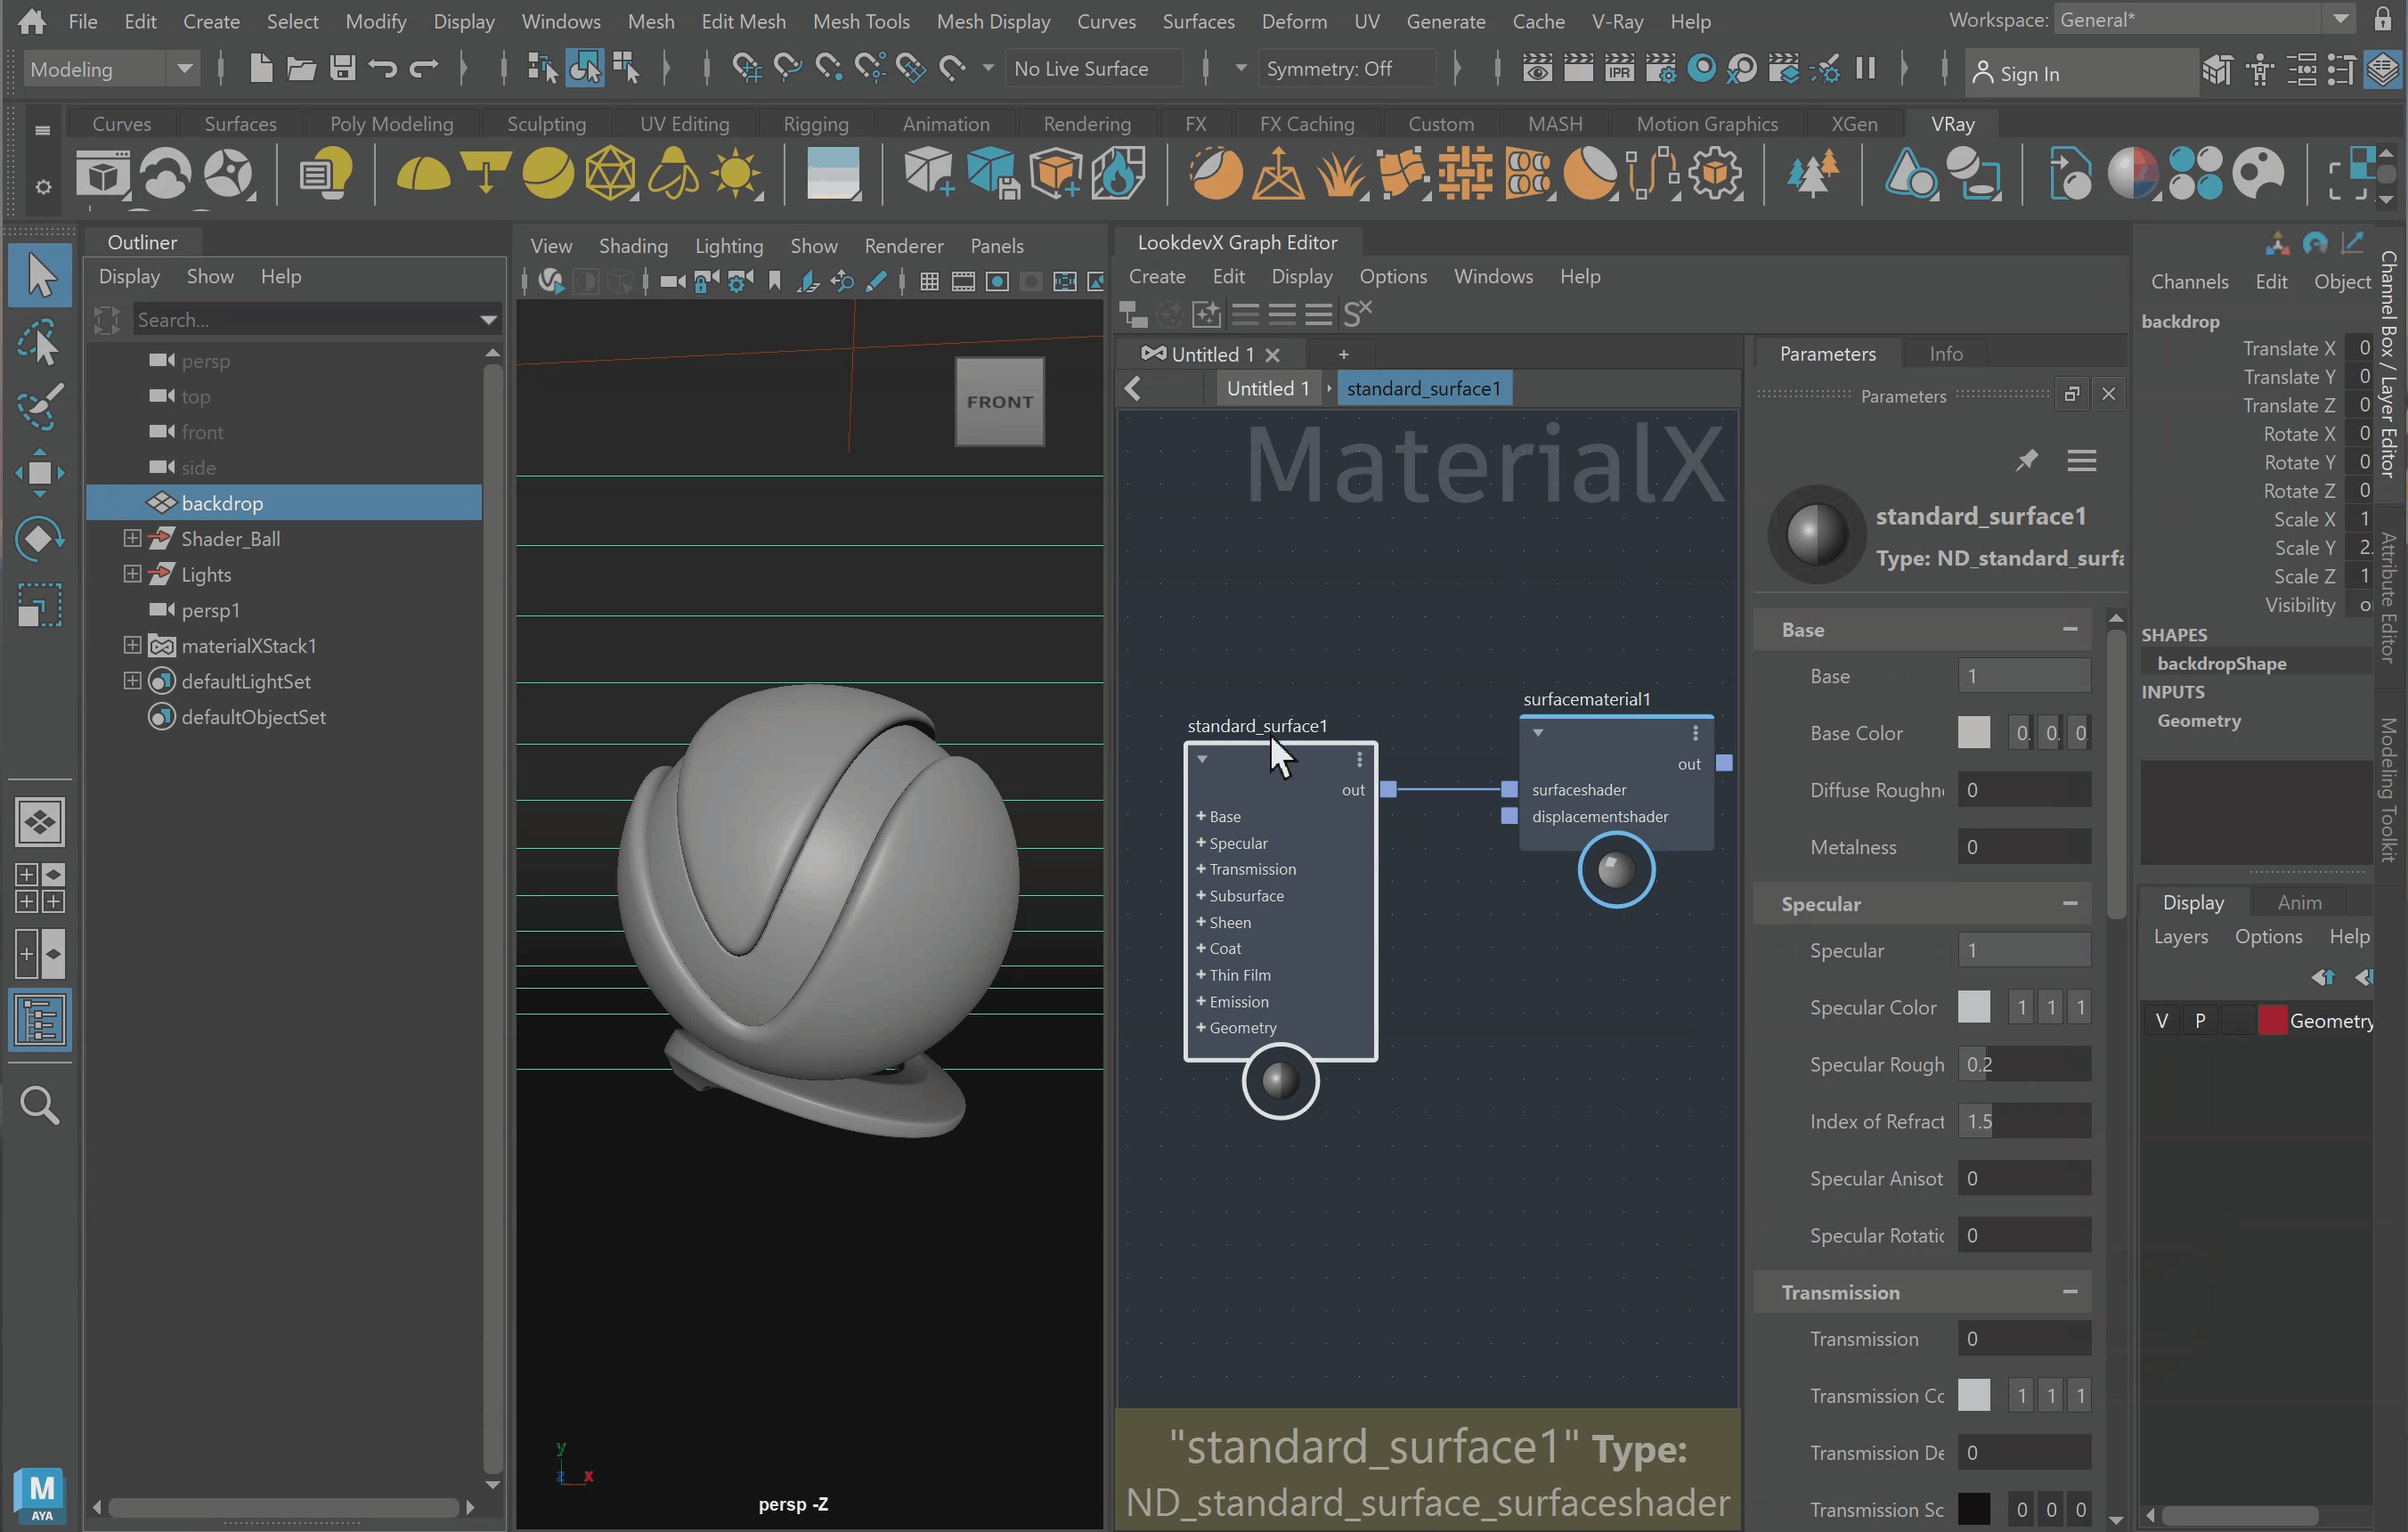Collapse the surfacematerial1 node with its triangle

tap(1538, 733)
